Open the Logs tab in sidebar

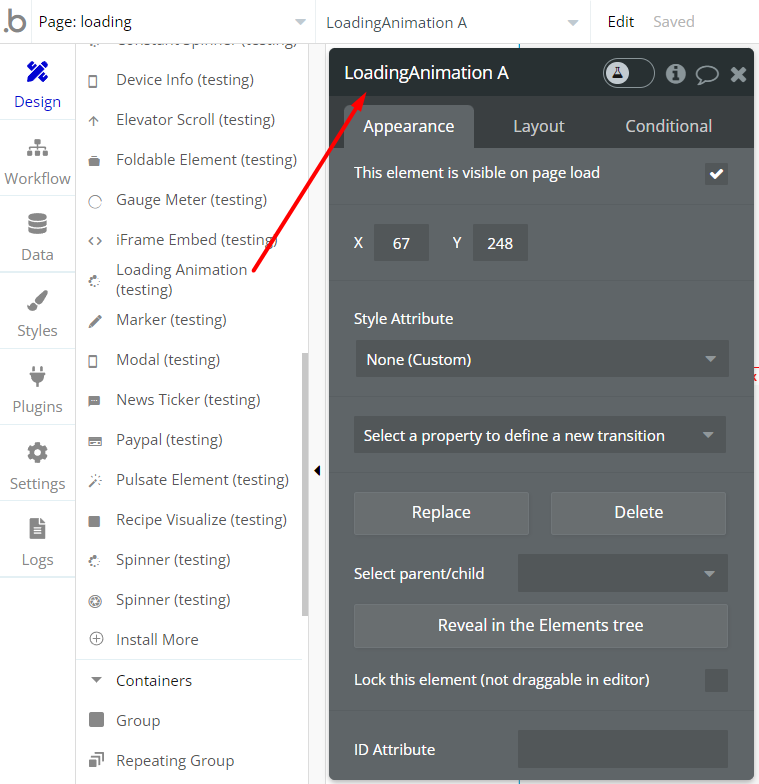[x=38, y=542]
